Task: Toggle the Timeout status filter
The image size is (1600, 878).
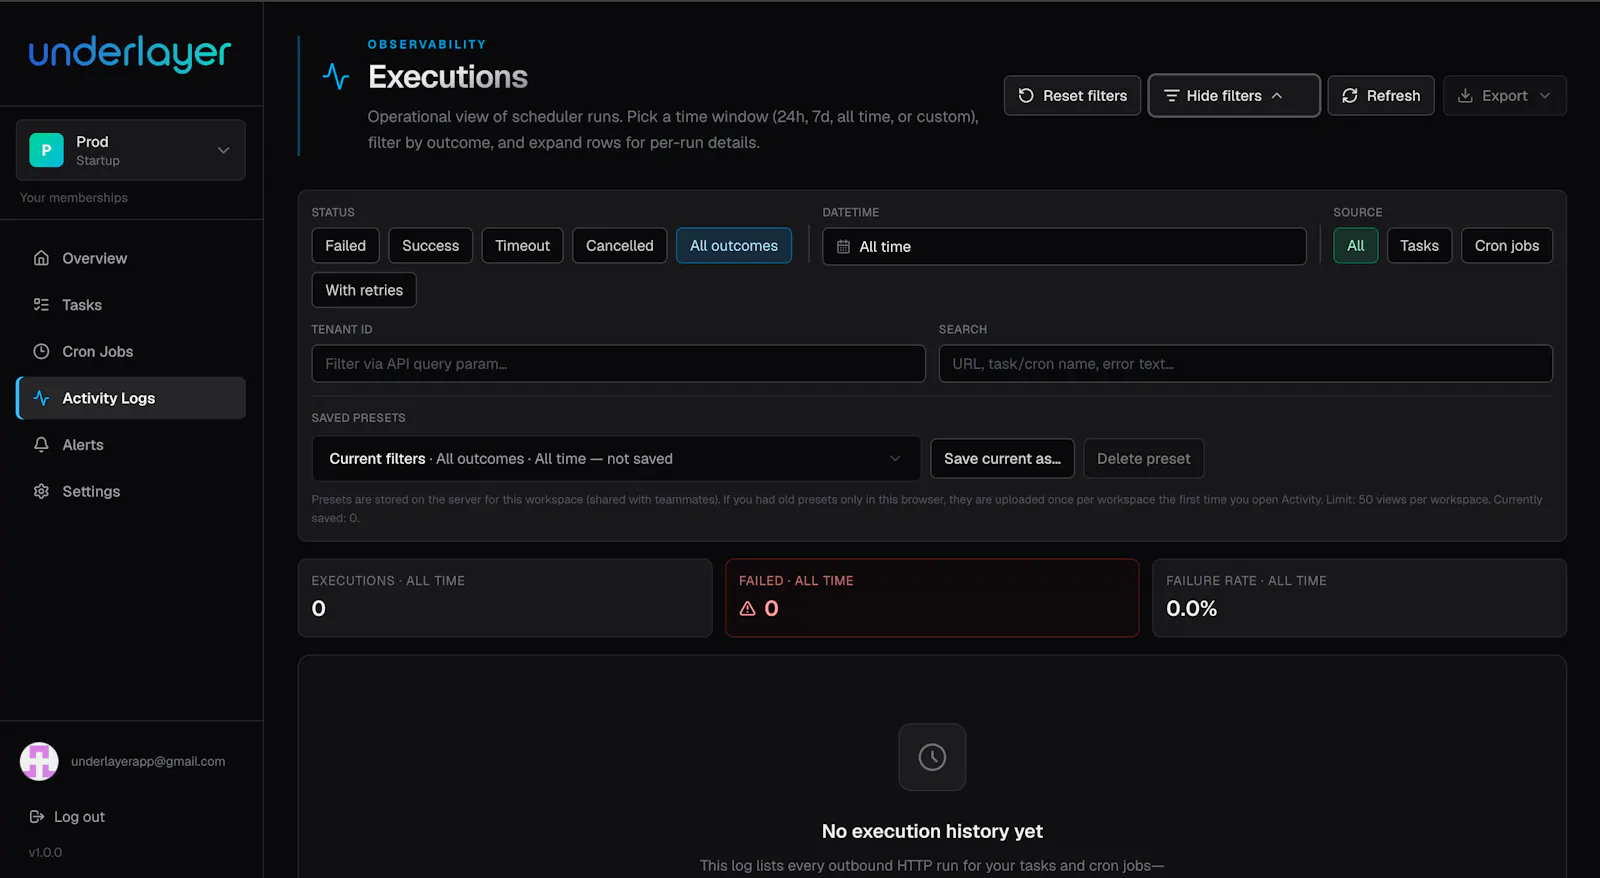Action: [x=522, y=246]
